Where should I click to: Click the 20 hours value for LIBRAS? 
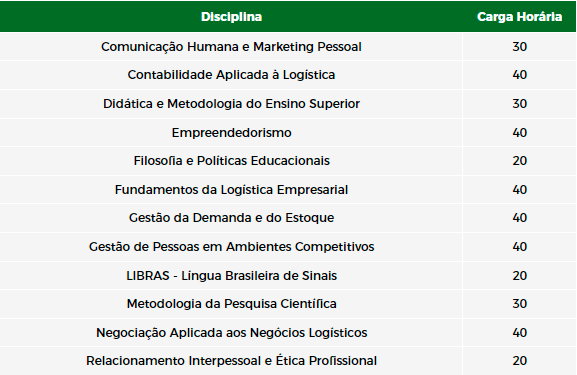520,276
